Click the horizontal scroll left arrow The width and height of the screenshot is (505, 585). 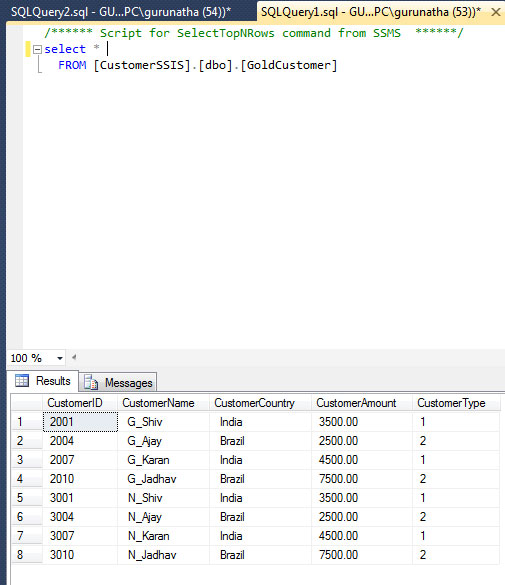coord(74,357)
